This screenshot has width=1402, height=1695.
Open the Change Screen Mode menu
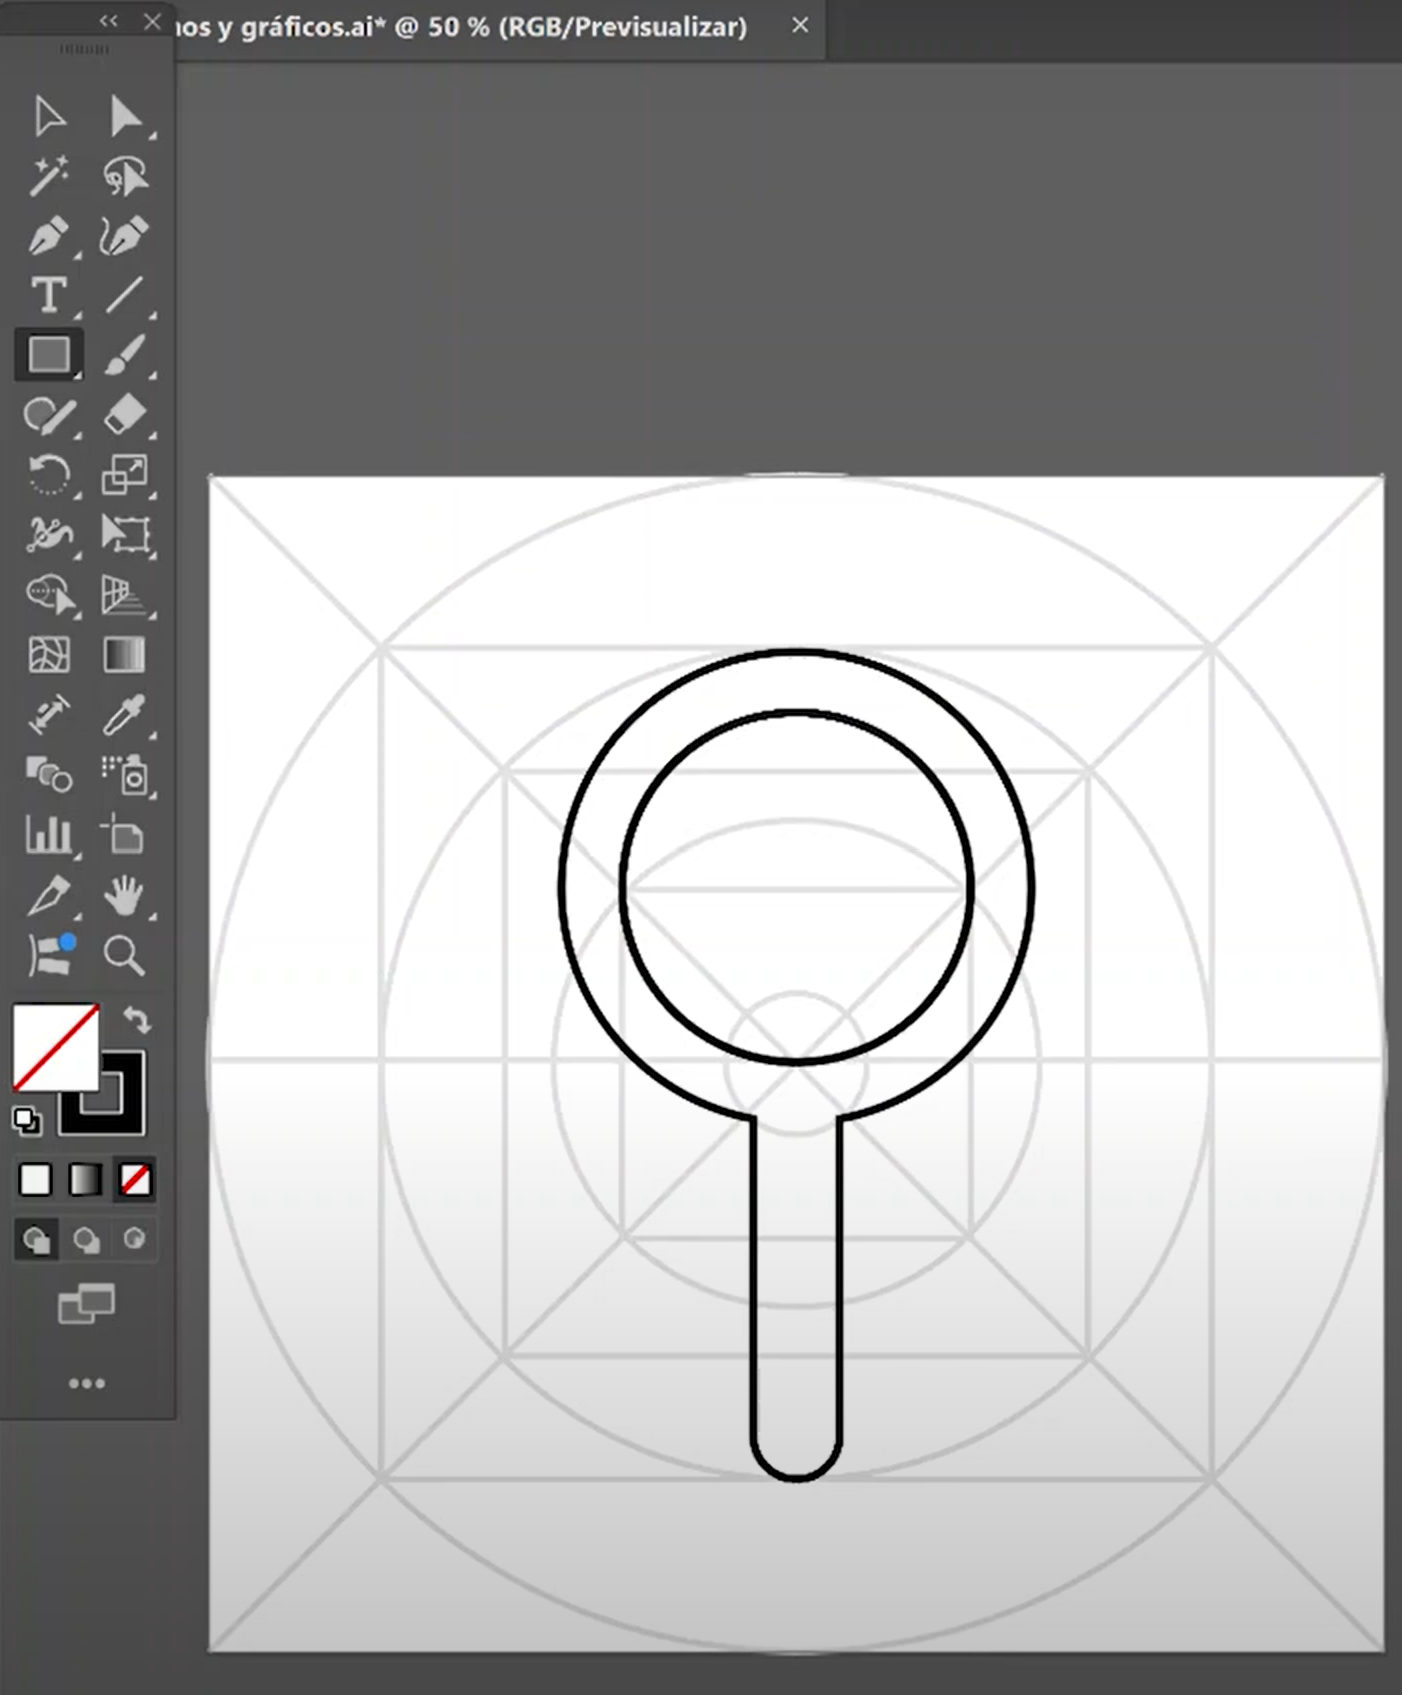click(x=86, y=1305)
